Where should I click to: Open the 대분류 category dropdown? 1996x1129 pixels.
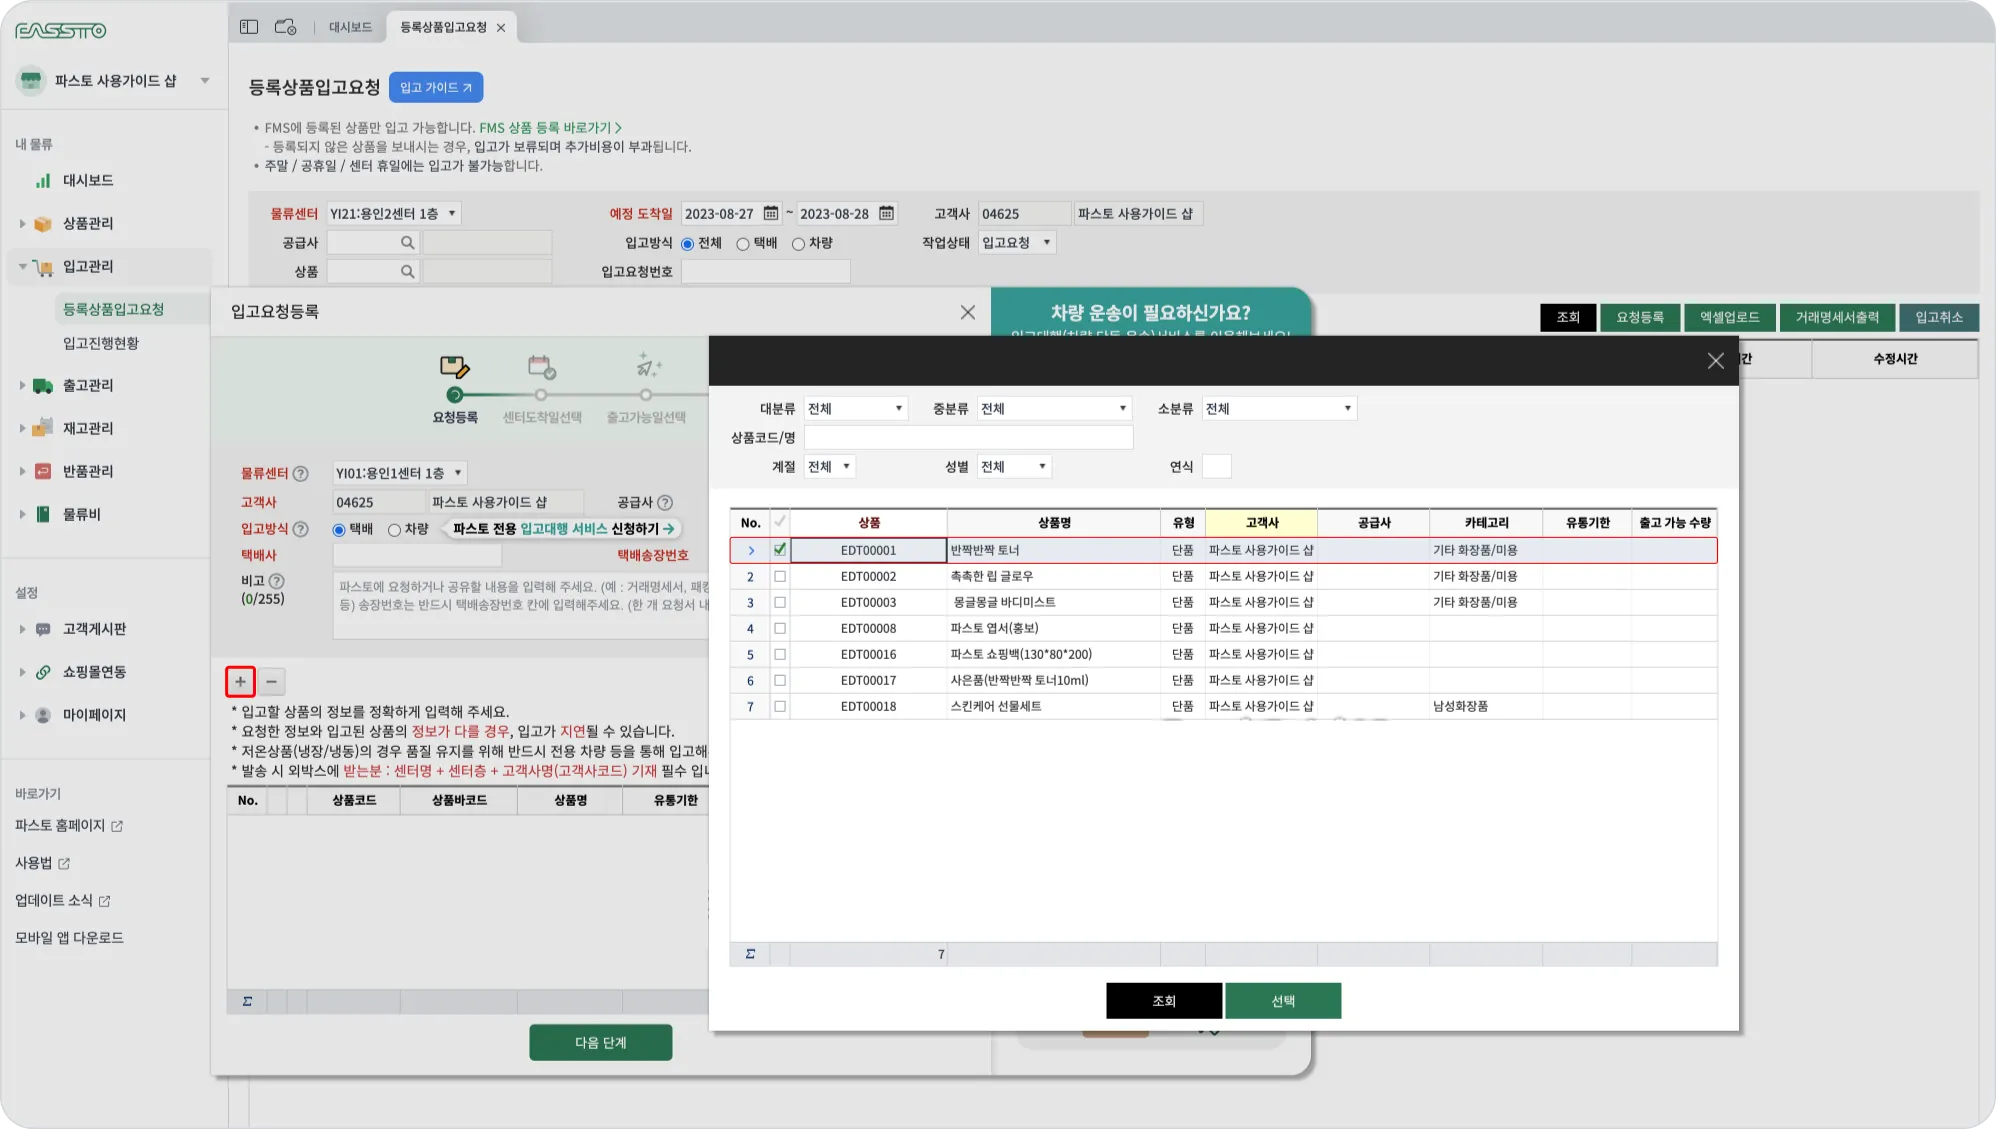pyautogui.click(x=855, y=409)
